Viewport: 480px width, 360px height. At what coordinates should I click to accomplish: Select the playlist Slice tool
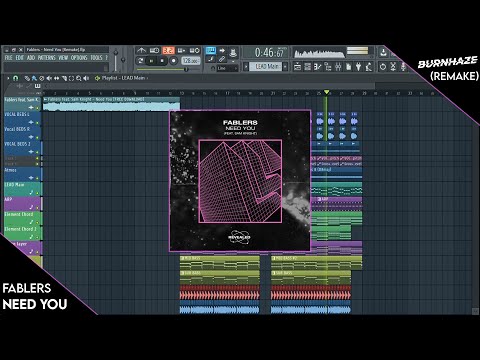64,78
